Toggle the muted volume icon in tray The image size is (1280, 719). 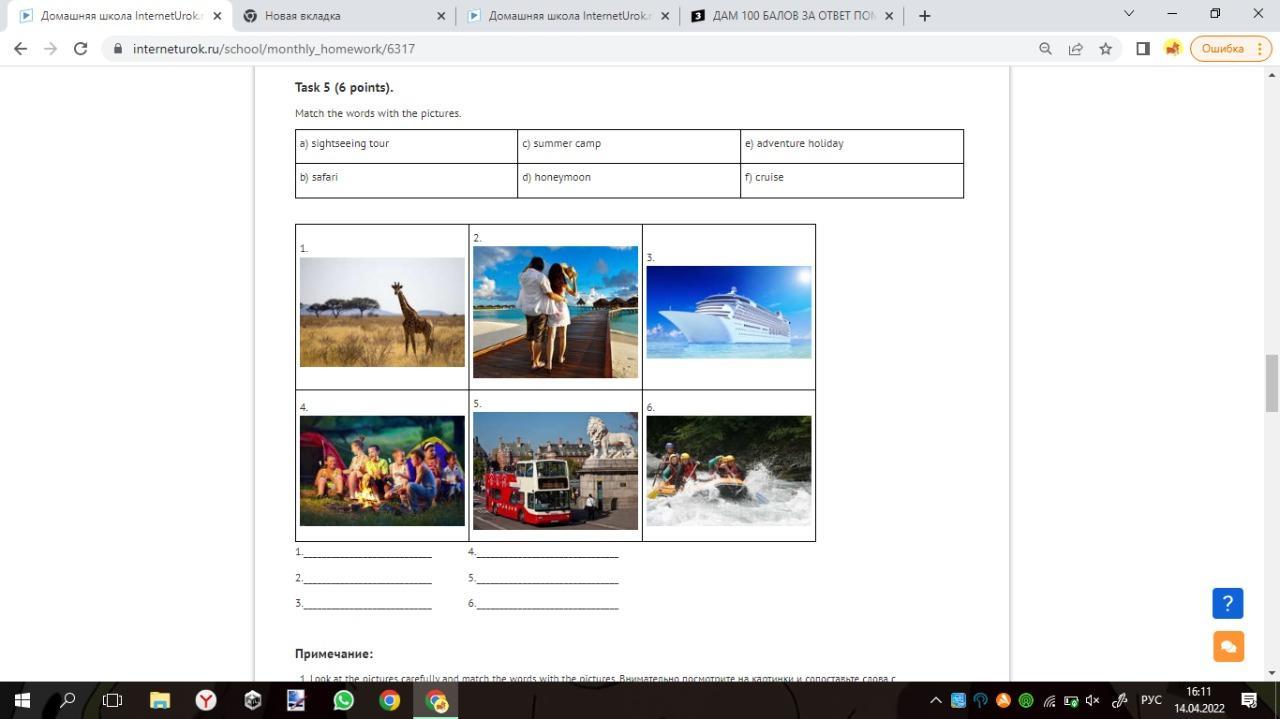point(1092,700)
